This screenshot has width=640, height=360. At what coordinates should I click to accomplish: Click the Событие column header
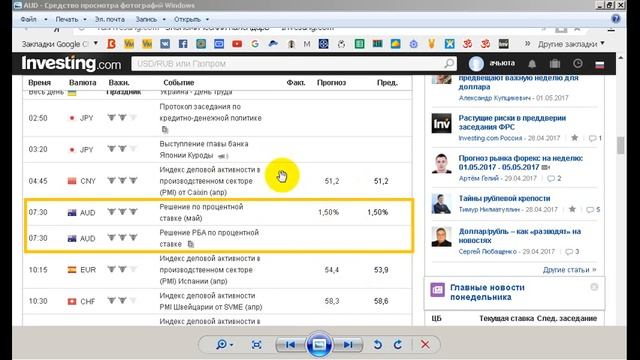[178, 82]
